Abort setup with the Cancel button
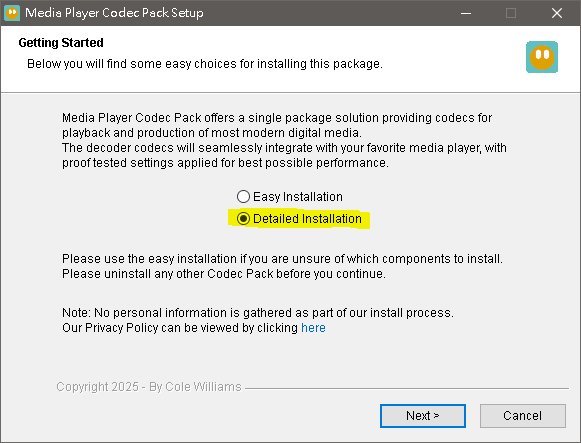This screenshot has width=581, height=443. (x=522, y=416)
